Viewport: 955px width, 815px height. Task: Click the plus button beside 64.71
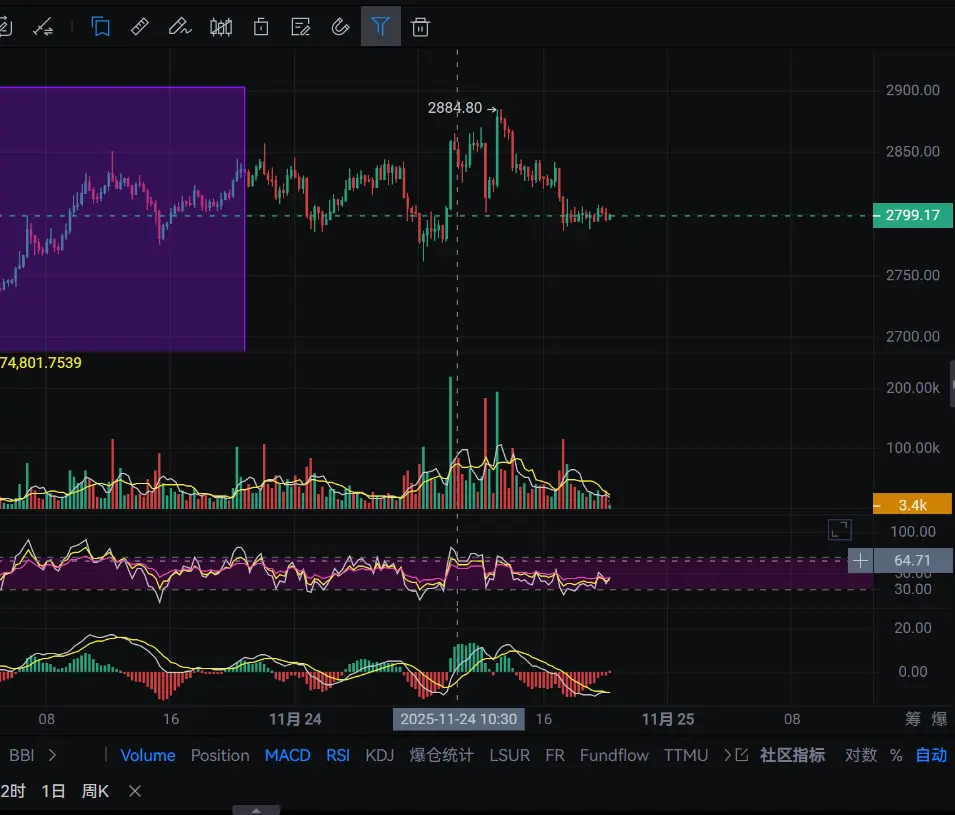[861, 560]
